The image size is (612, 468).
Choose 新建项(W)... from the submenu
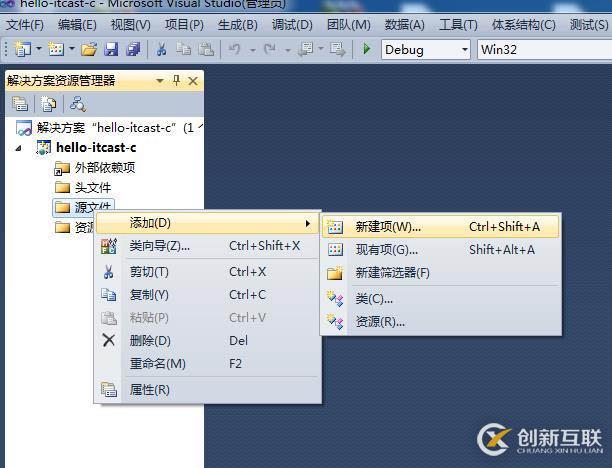coord(441,227)
